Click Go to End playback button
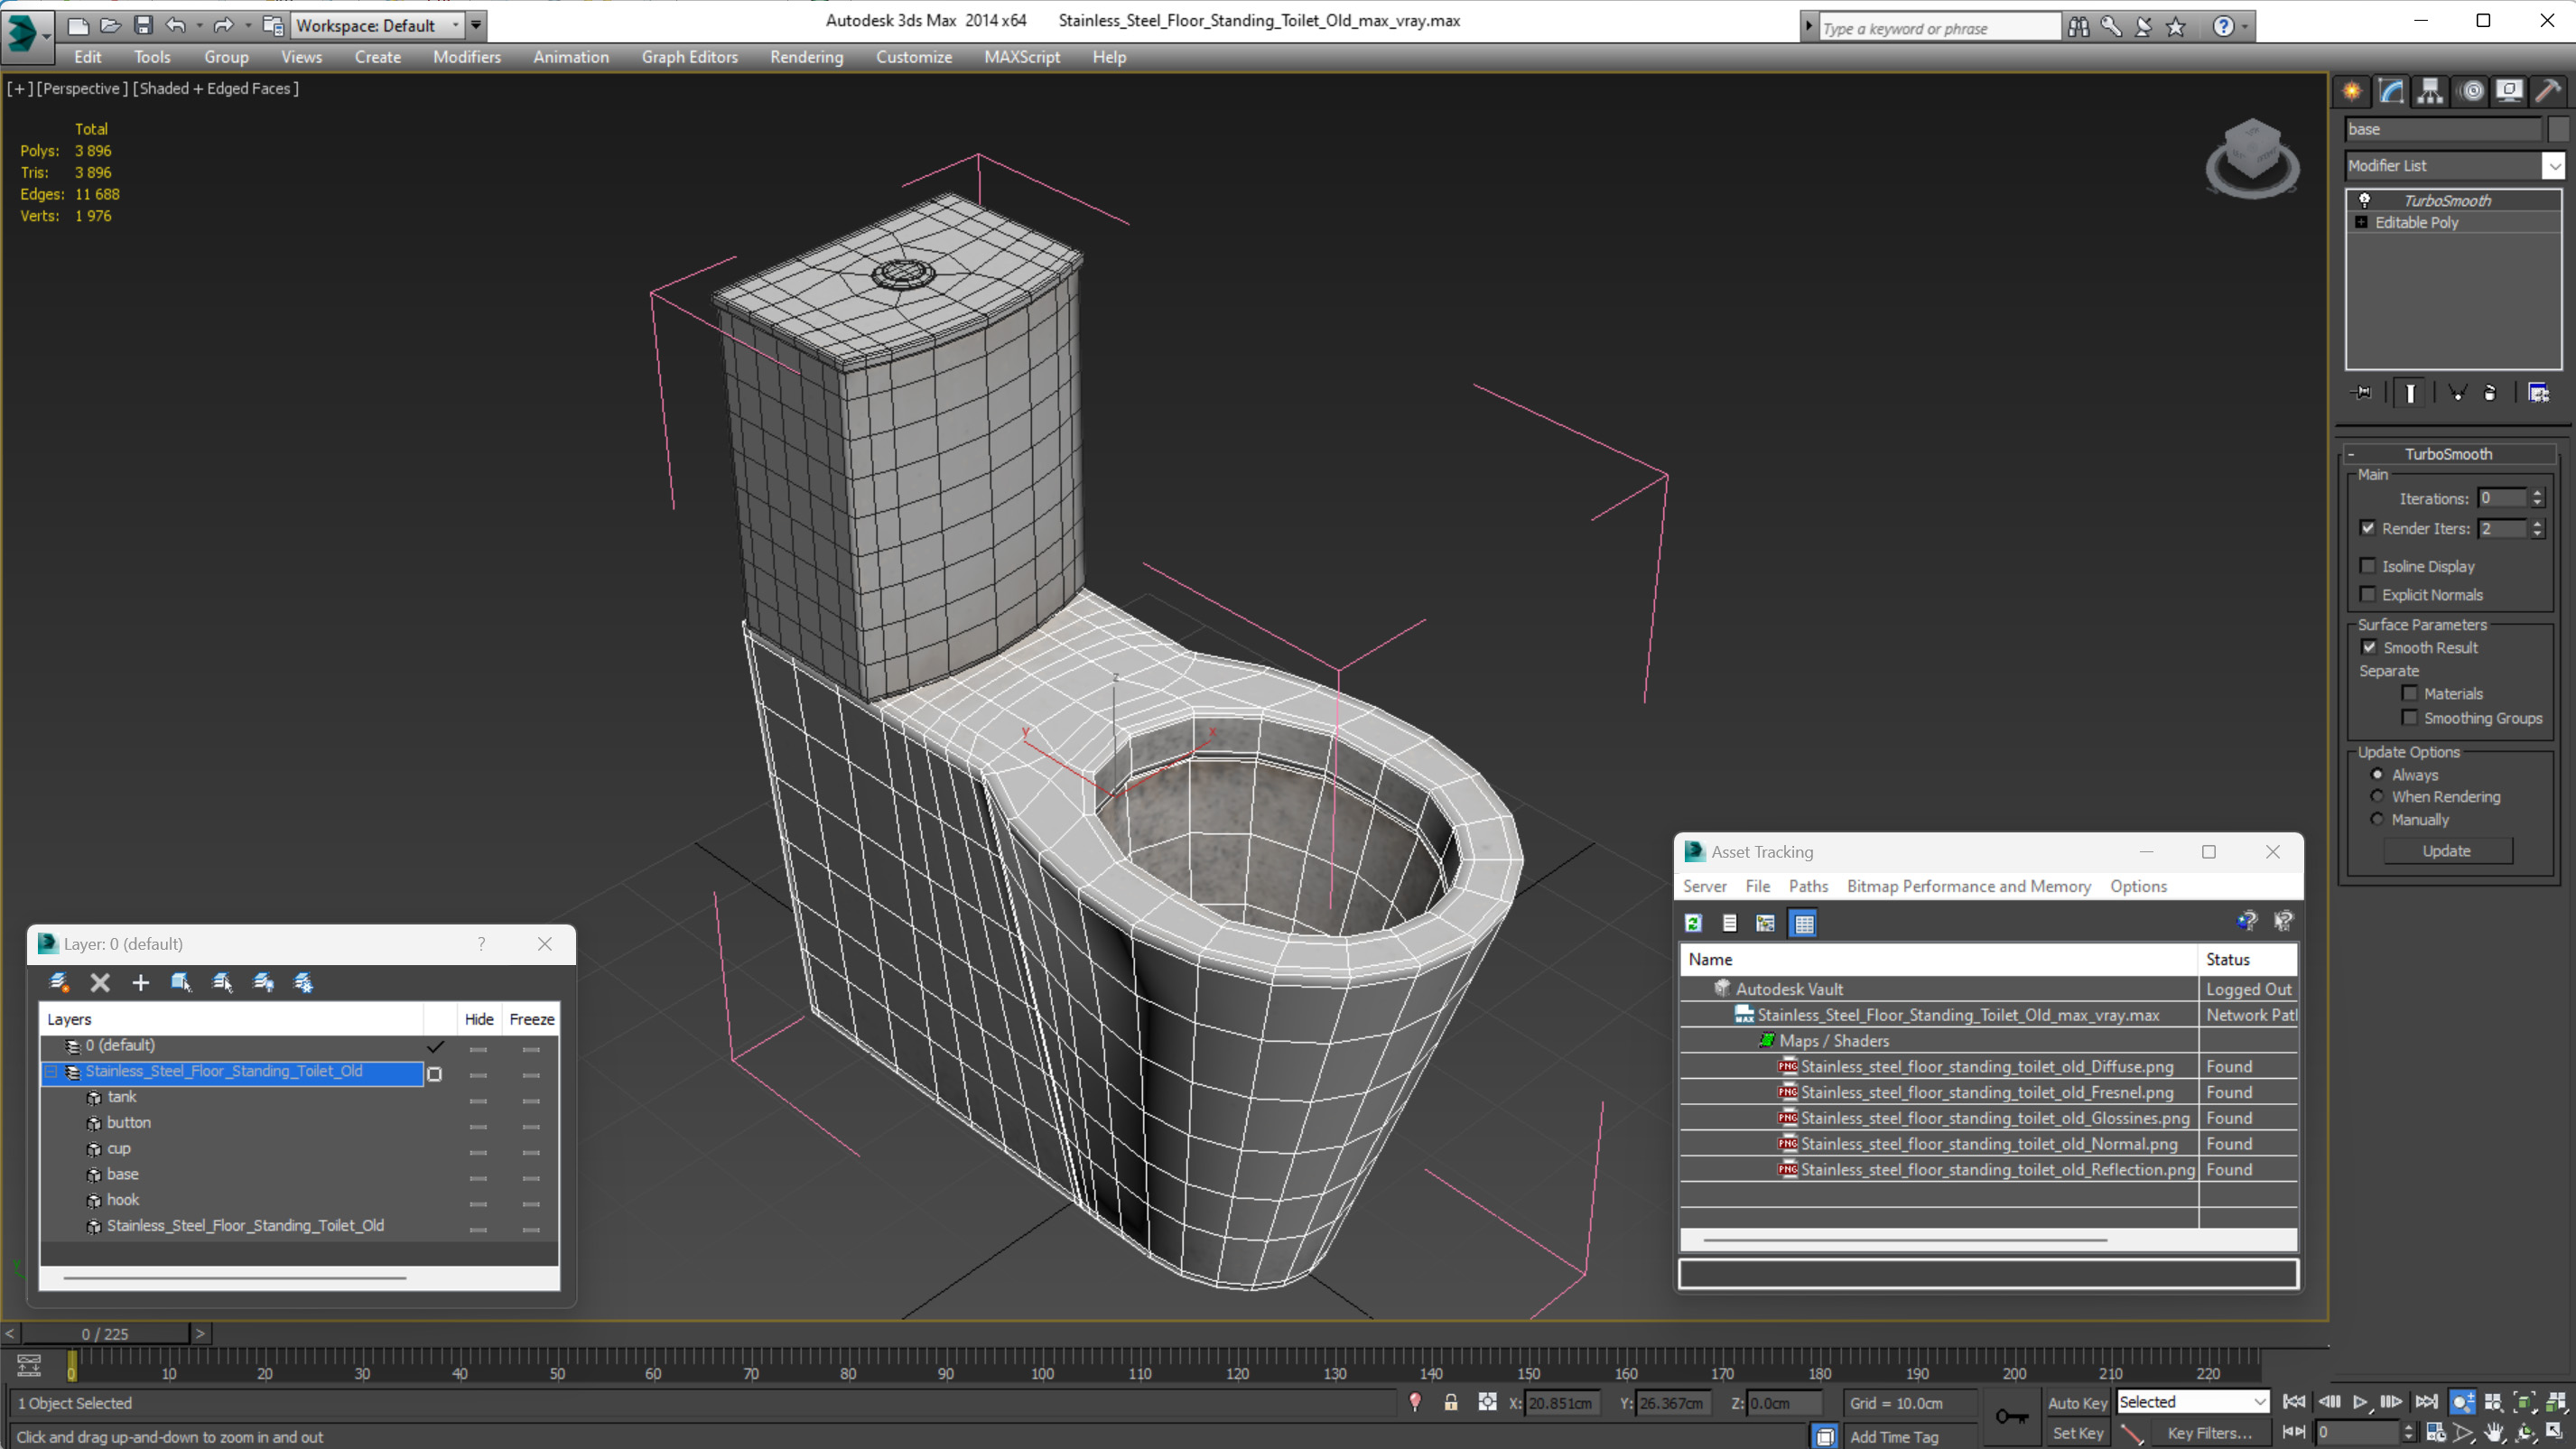 pyautogui.click(x=2426, y=1402)
